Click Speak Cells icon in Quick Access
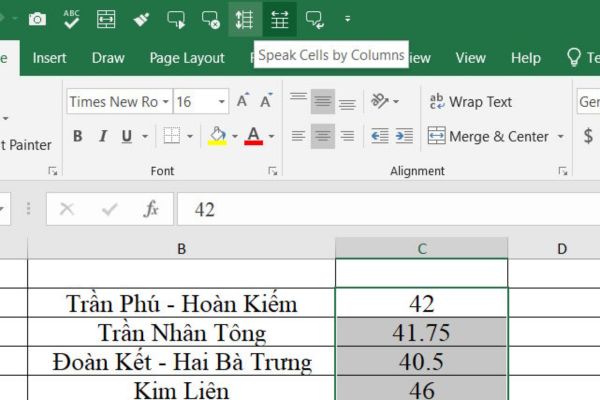This screenshot has height=400, width=600. pos(176,19)
